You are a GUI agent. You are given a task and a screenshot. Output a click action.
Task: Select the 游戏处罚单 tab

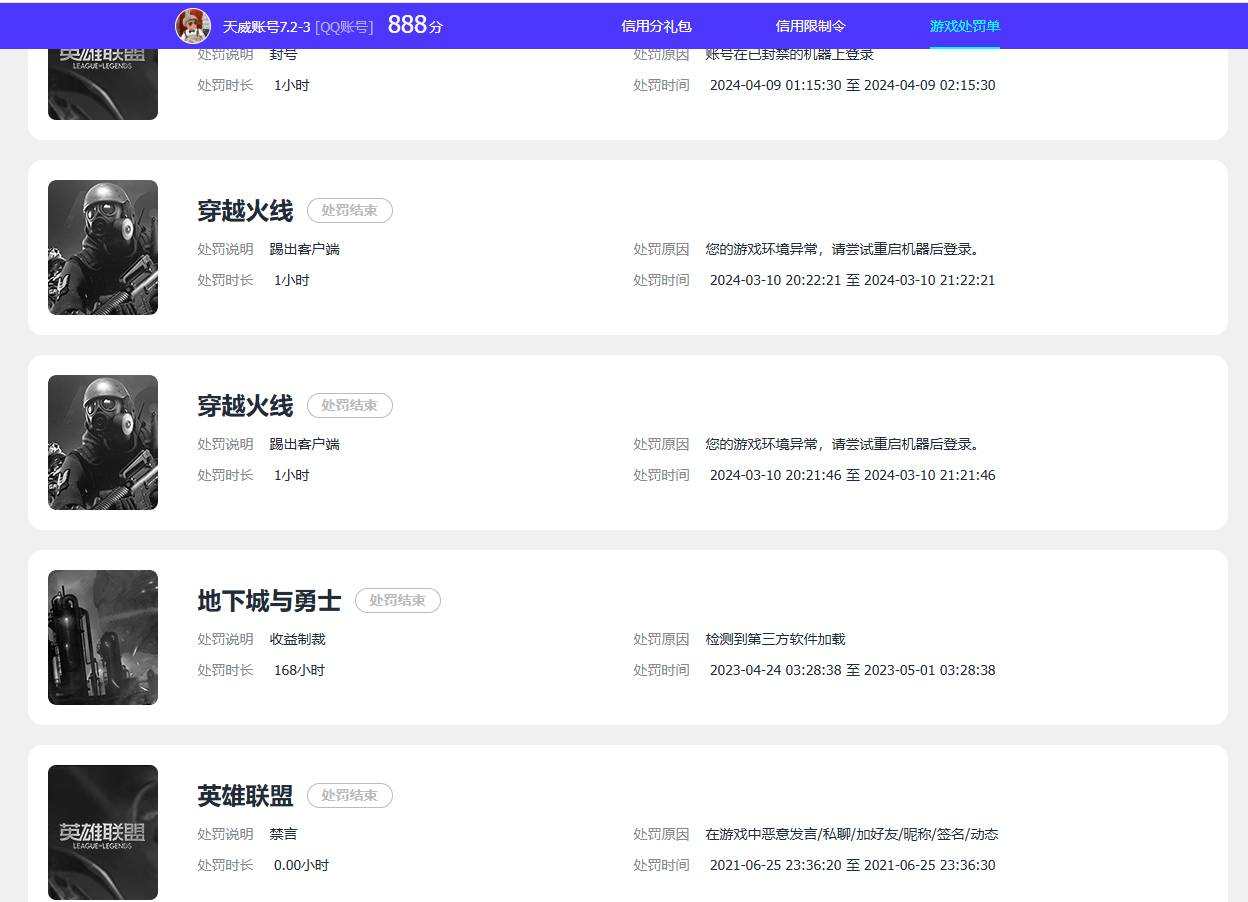pyautogui.click(x=965, y=26)
